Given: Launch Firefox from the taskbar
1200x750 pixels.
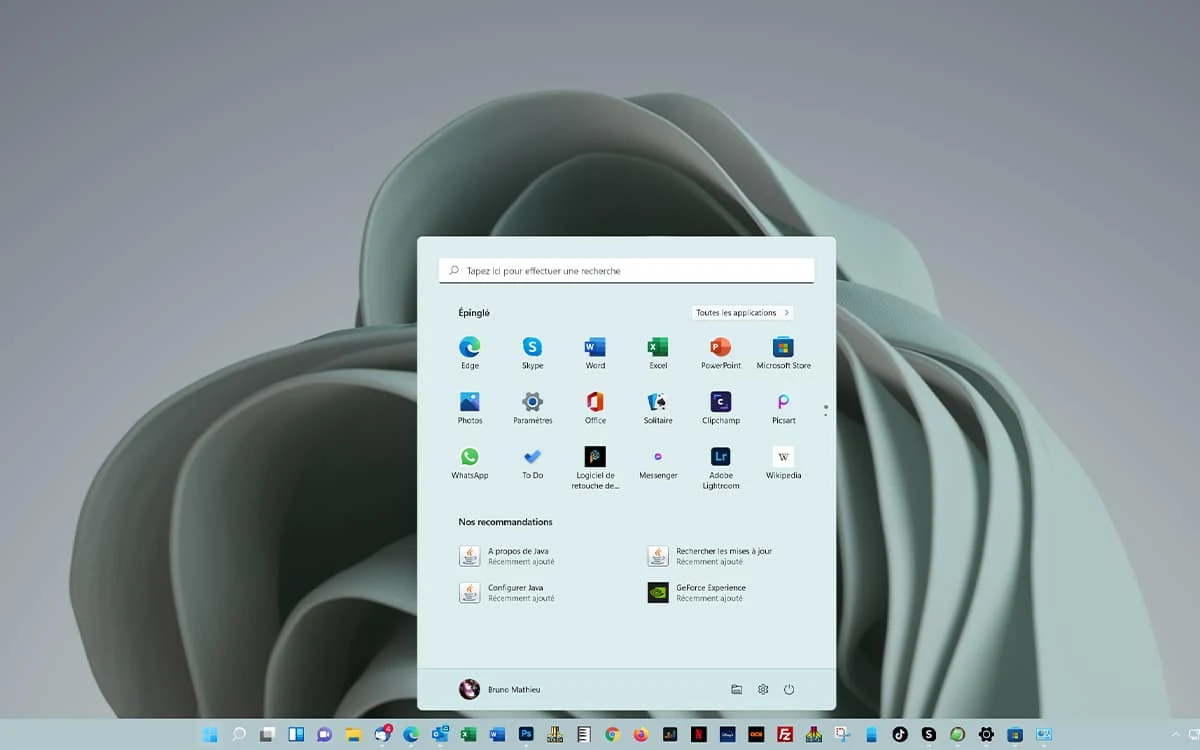Looking at the screenshot, I should pos(641,734).
